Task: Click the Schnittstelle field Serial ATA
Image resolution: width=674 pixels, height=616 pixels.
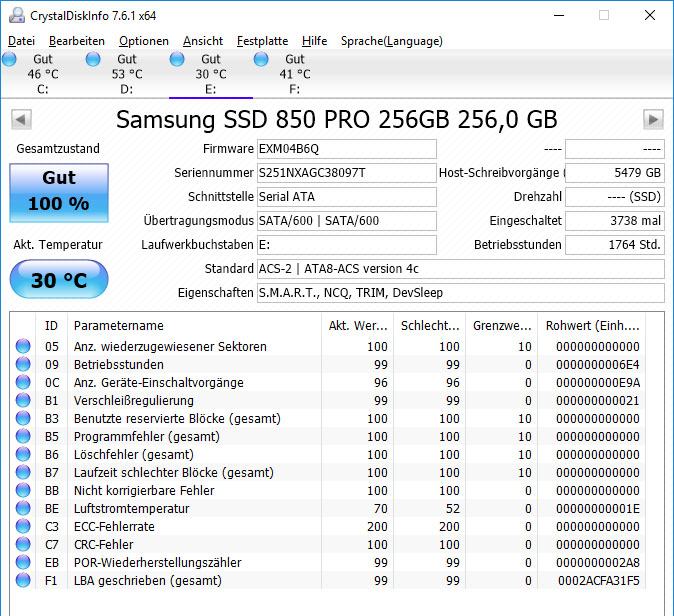Action: (x=346, y=197)
